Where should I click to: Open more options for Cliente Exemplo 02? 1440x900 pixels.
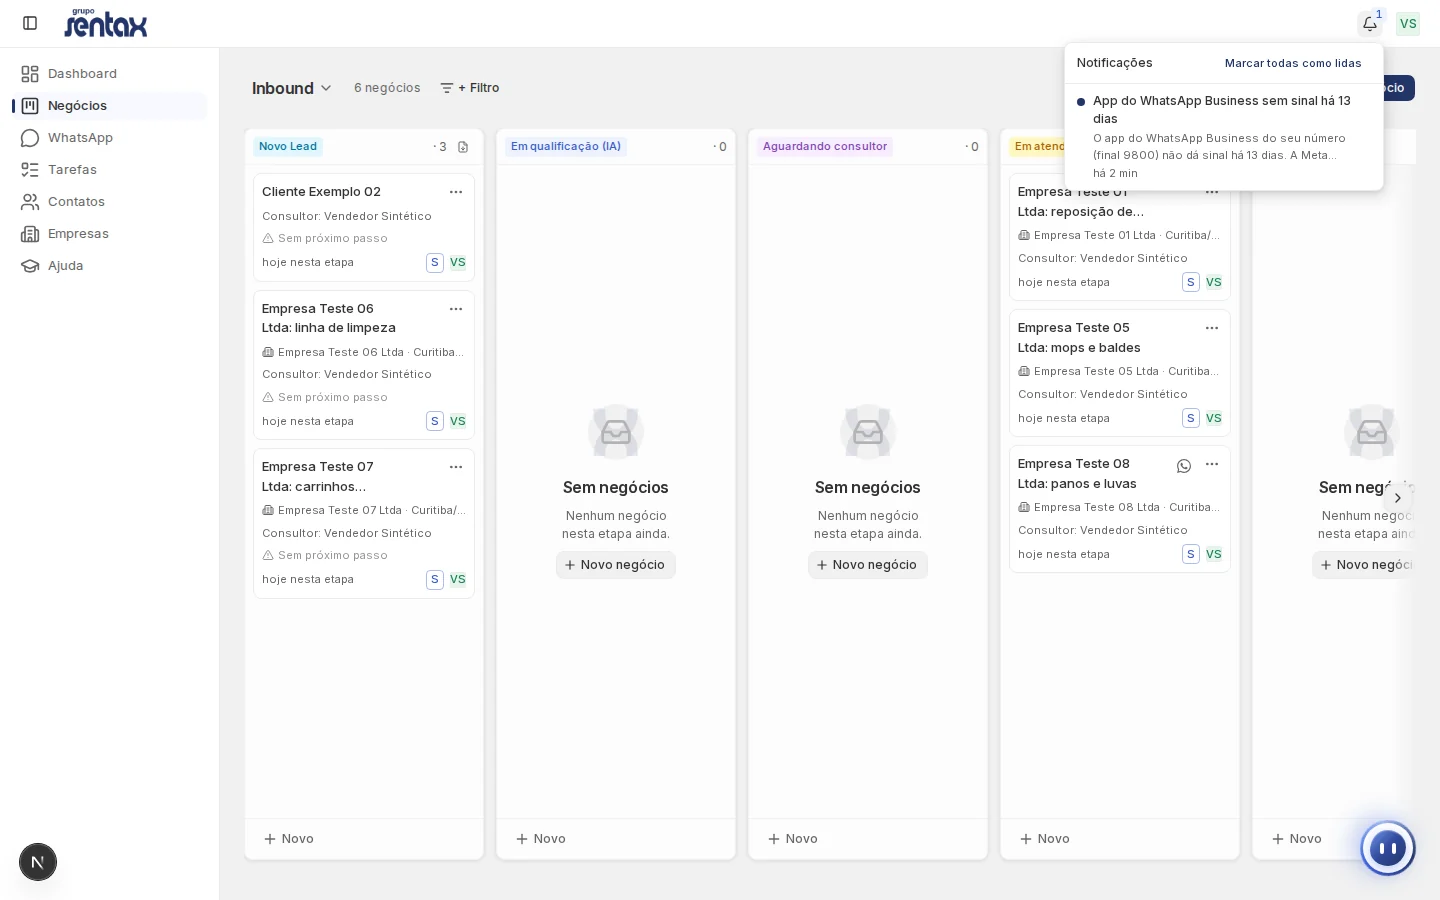[456, 192]
